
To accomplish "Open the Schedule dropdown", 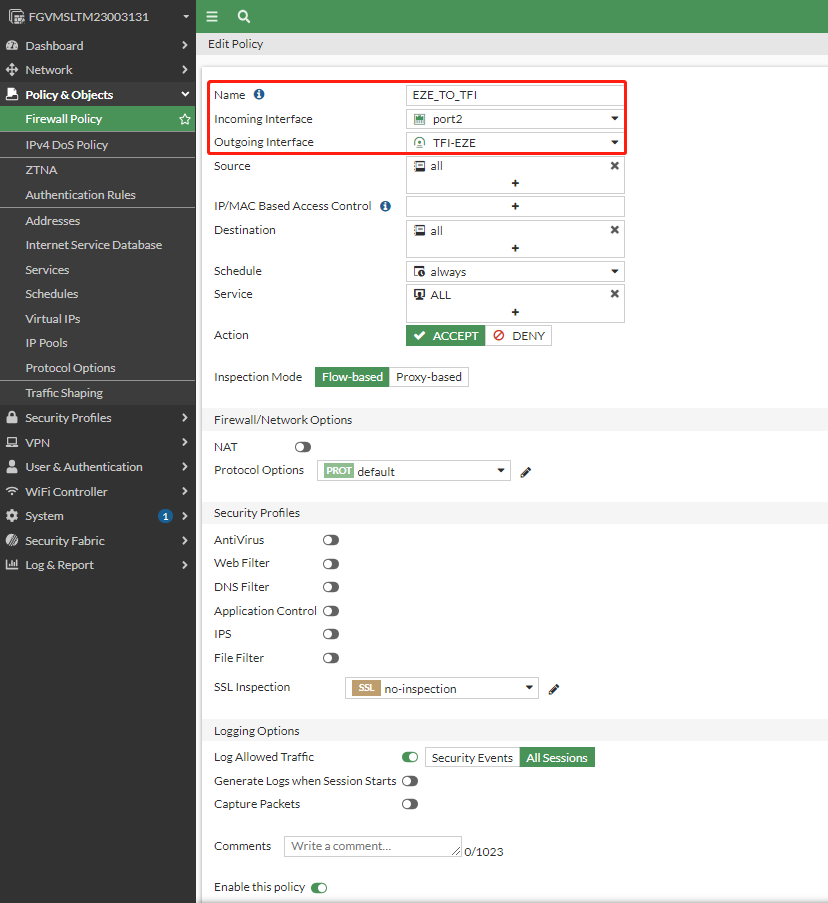I will click(515, 272).
